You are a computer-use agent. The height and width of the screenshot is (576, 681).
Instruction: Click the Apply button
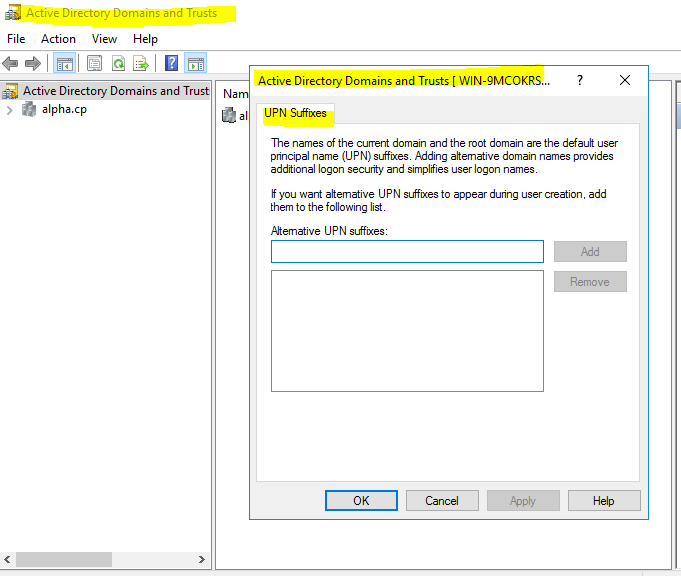pos(523,501)
